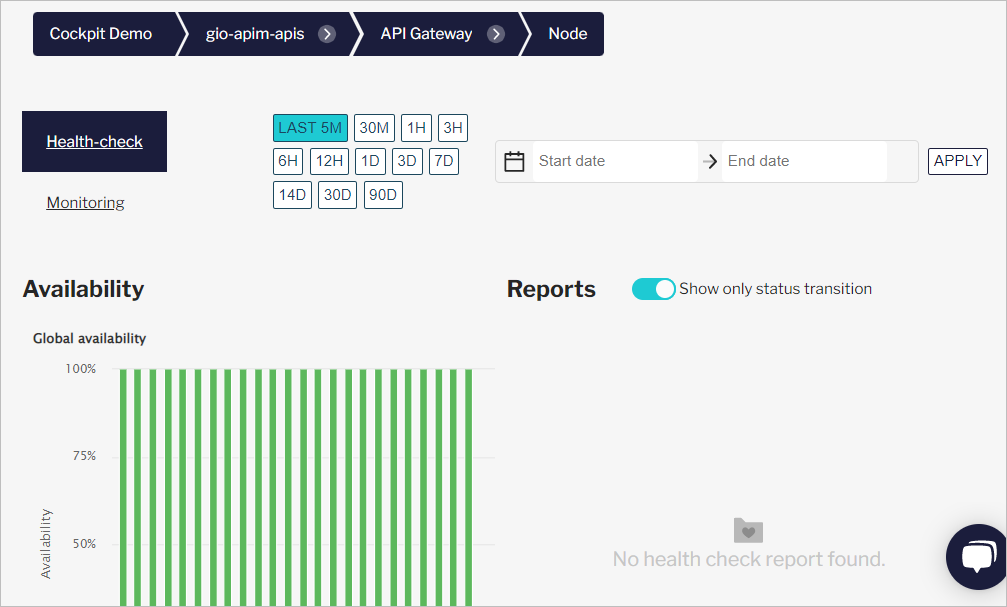Viewport: 1007px width, 607px height.
Task: Select the LAST 5M time range
Action: tap(309, 127)
